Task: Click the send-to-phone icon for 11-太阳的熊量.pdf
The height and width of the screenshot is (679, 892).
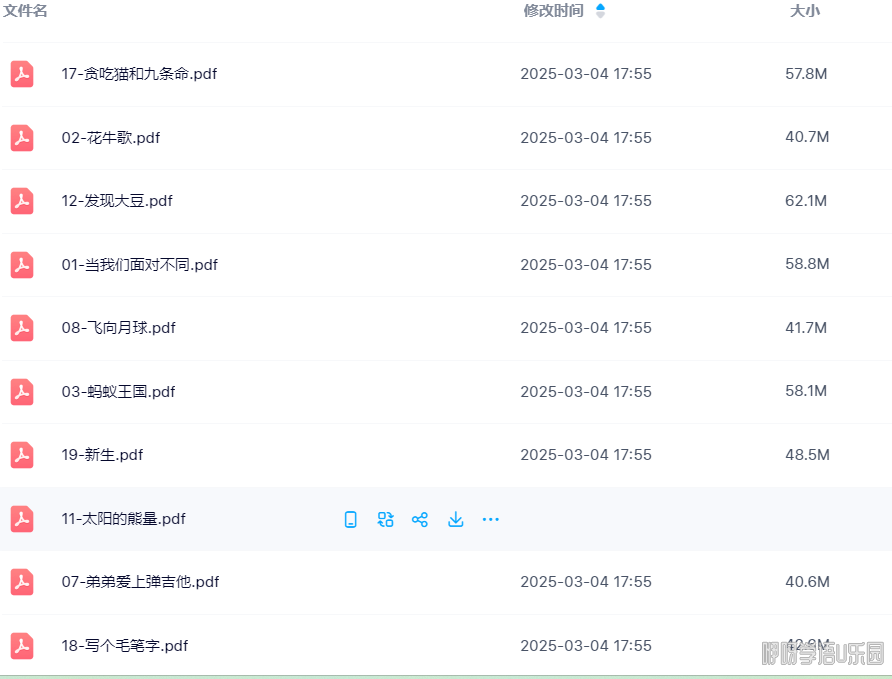Action: click(x=350, y=519)
